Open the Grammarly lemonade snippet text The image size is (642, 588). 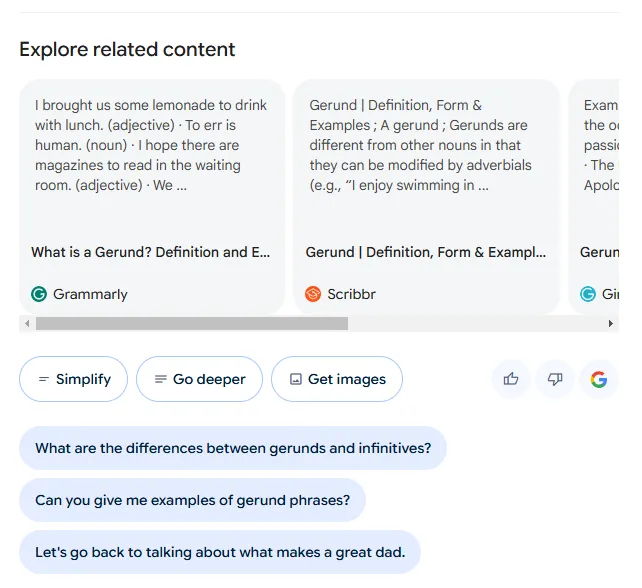[x=151, y=145]
